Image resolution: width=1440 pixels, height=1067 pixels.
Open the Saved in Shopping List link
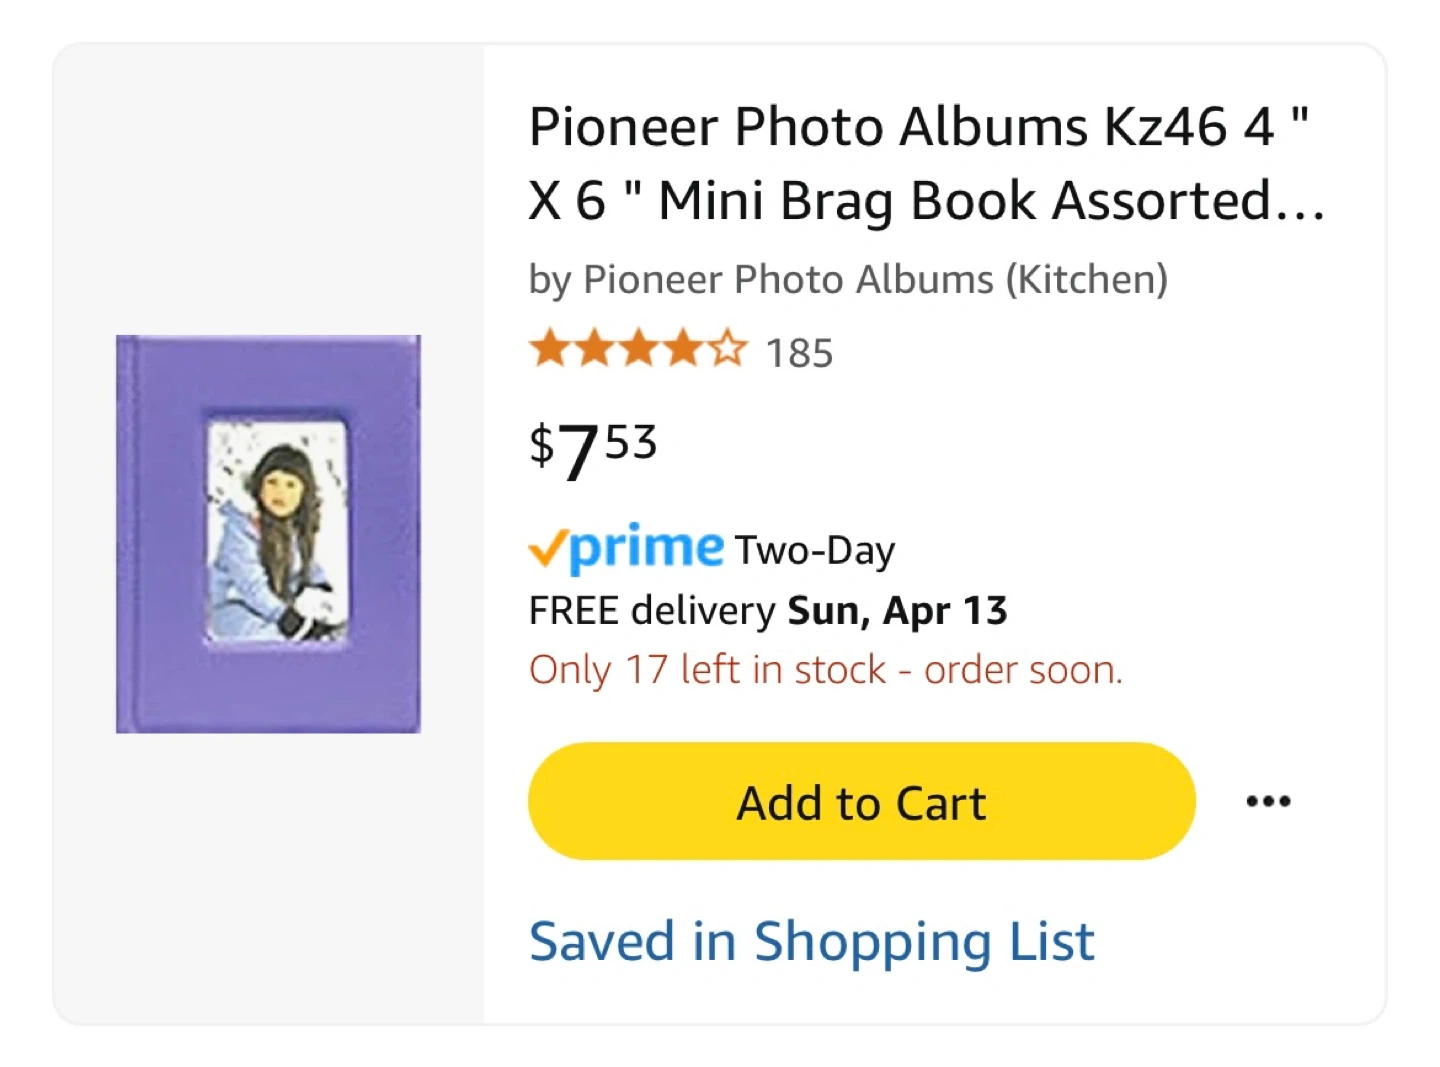(x=811, y=941)
